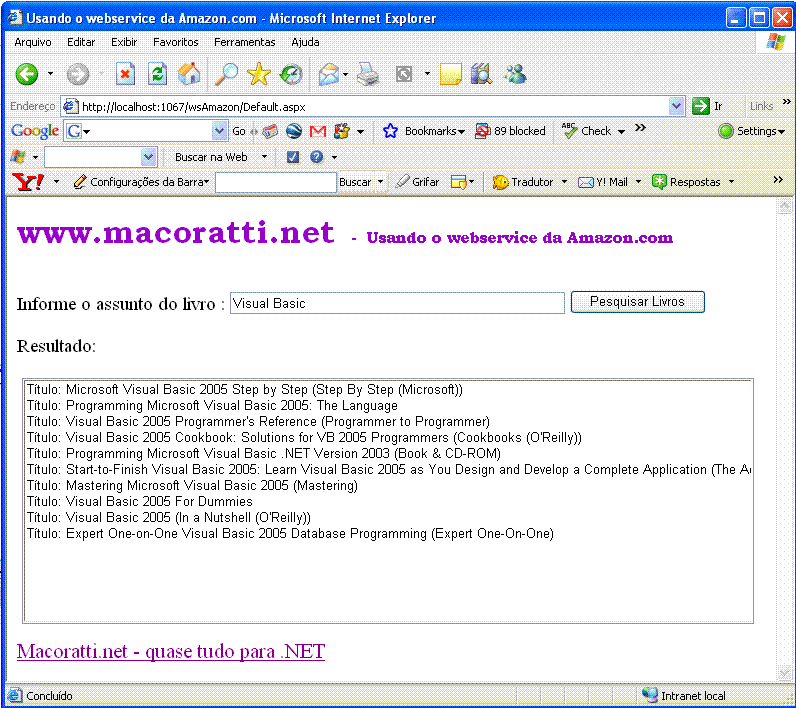This screenshot has width=796, height=708.
Task: Click the book subject input with Visual Basic
Action: [397, 303]
